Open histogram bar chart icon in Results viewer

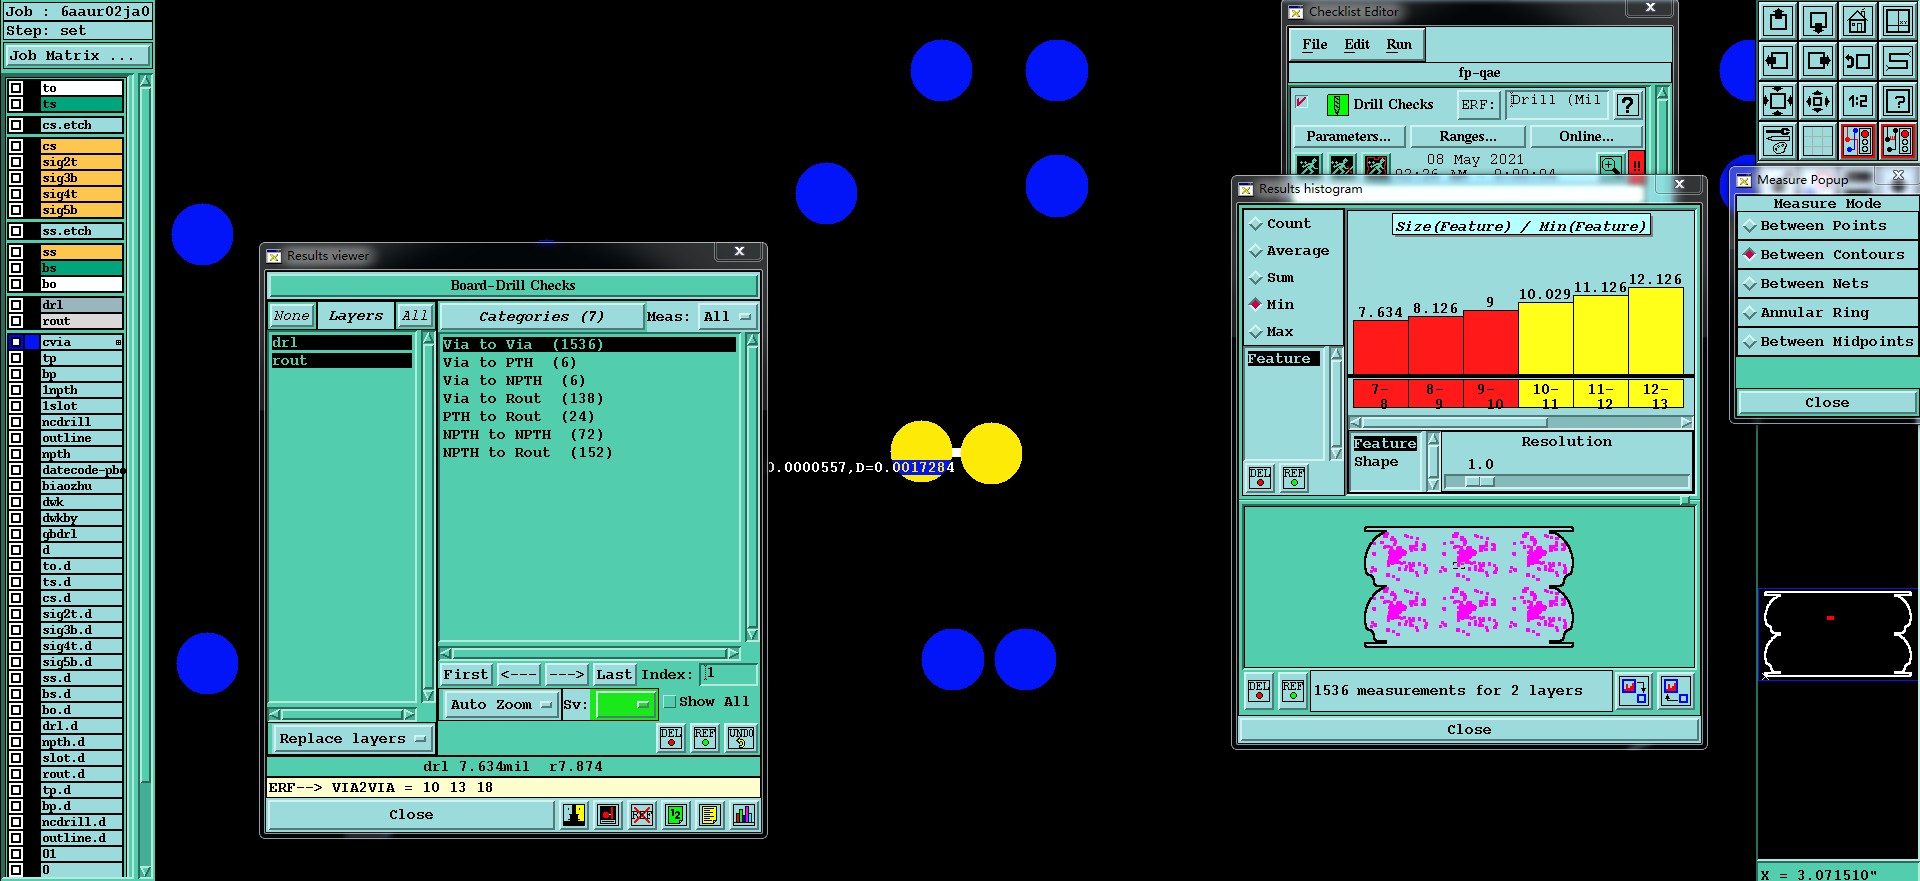point(743,815)
